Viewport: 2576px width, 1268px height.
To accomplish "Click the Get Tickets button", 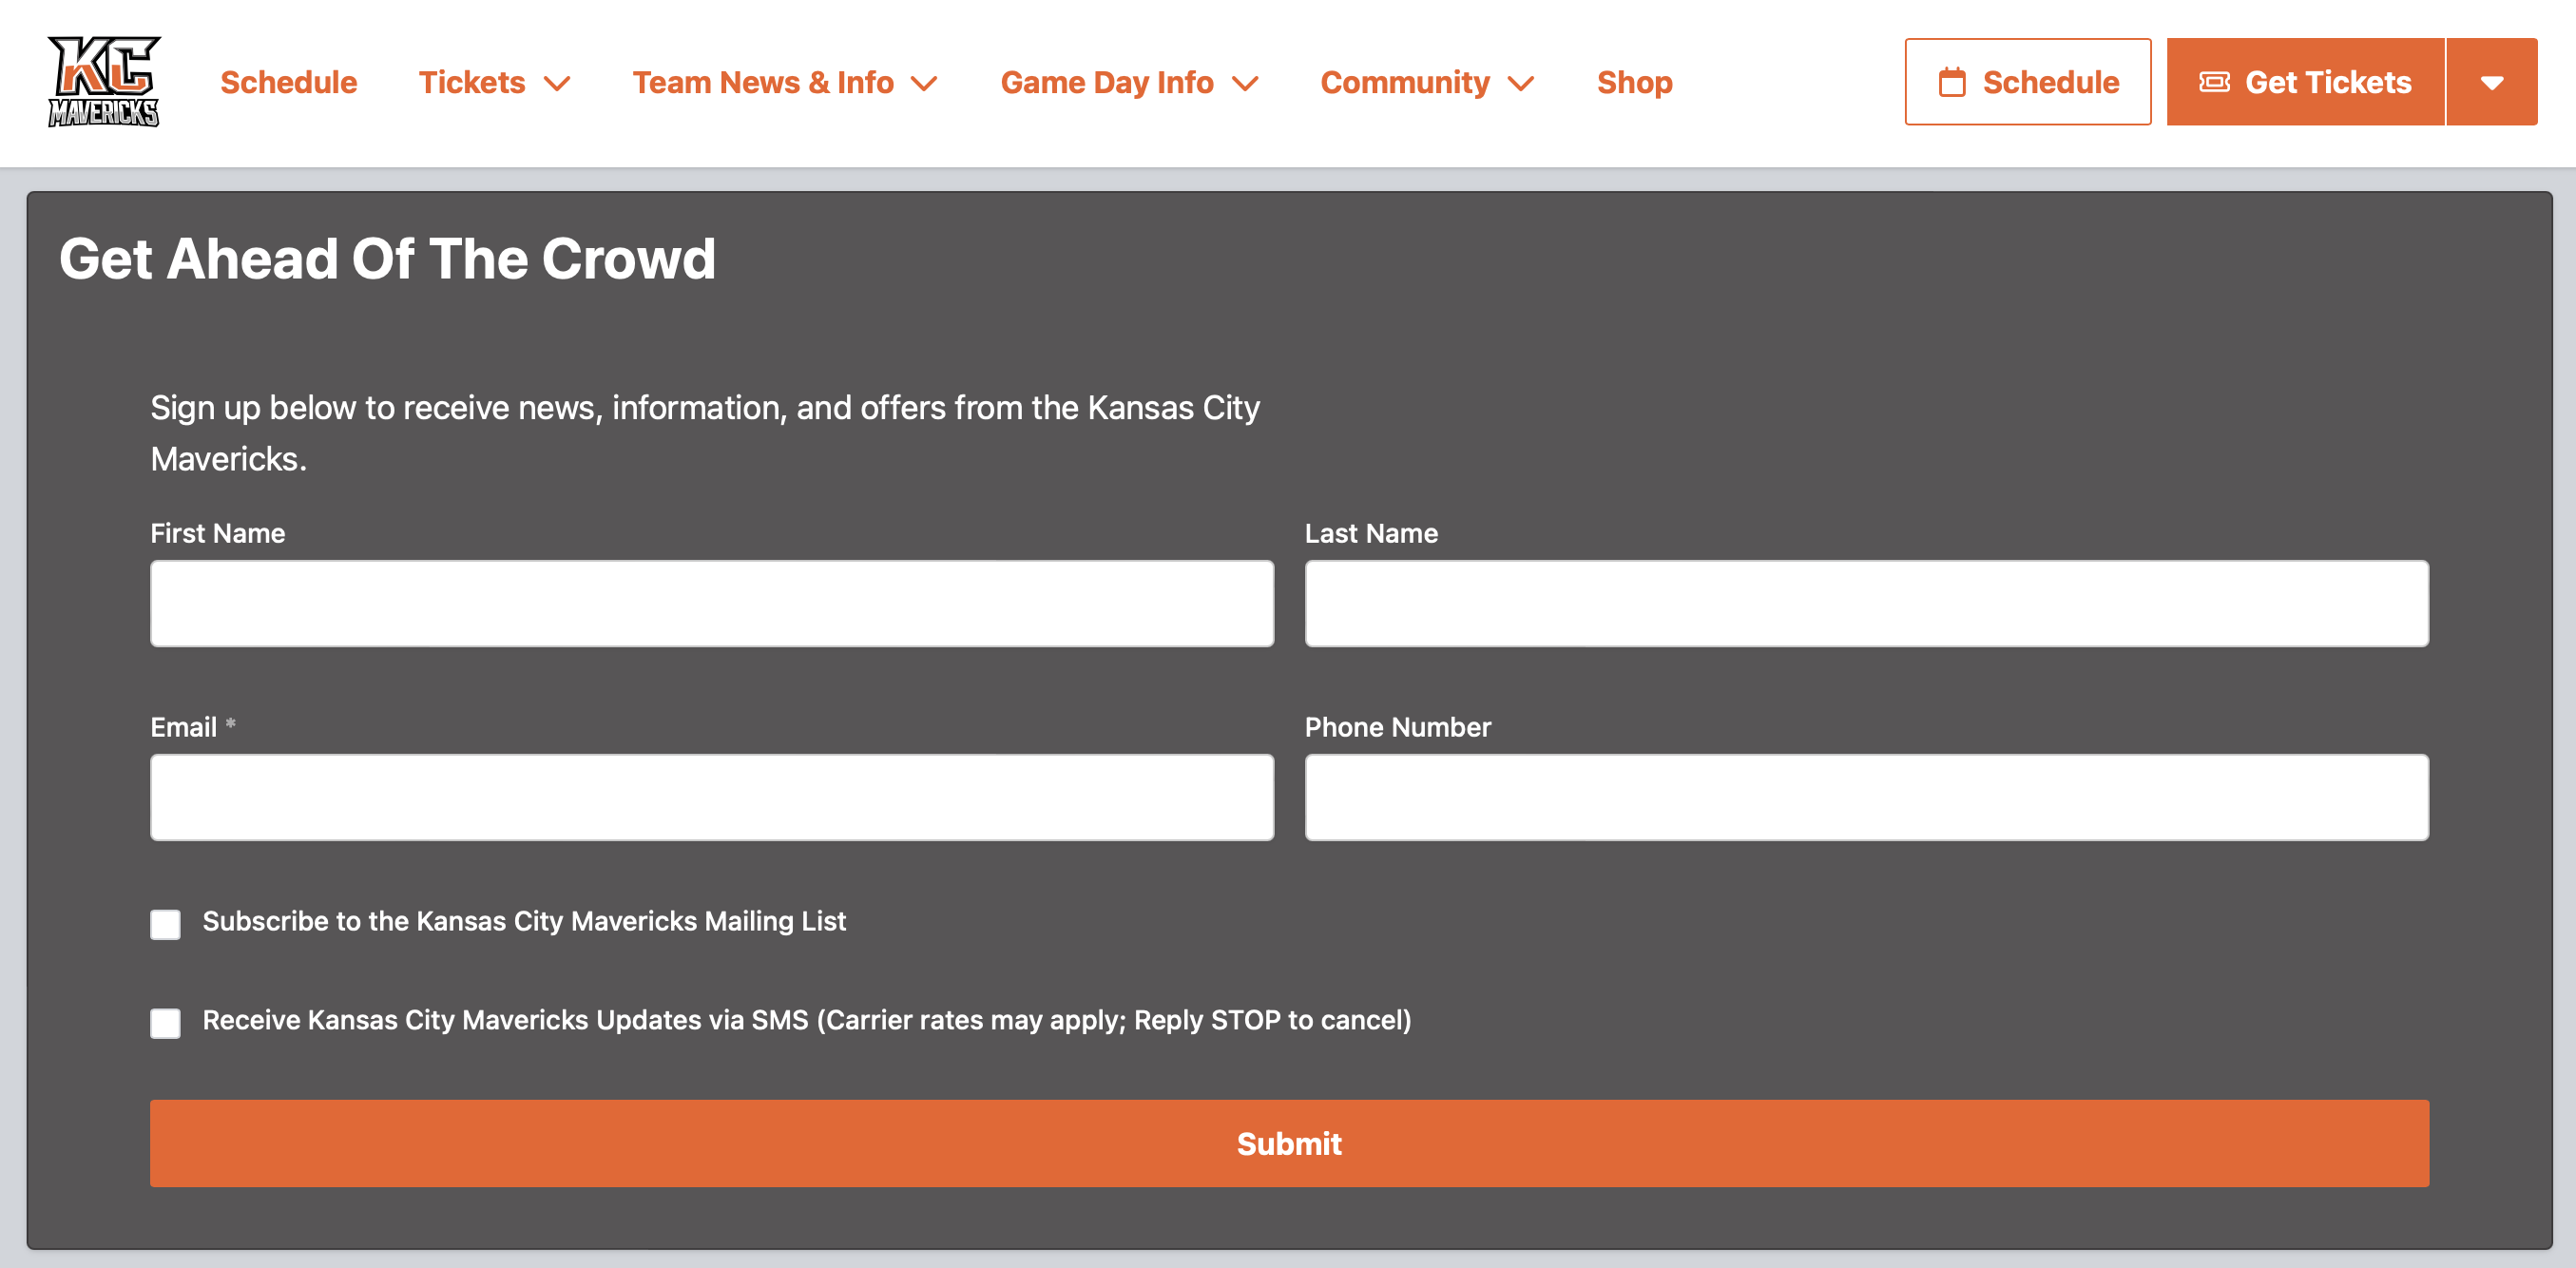I will click(x=2306, y=82).
